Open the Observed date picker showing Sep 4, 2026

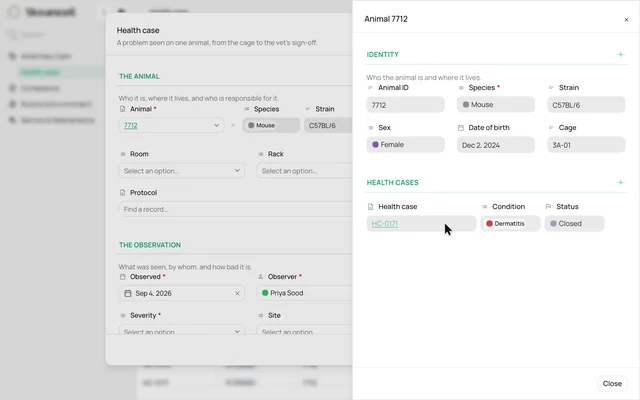[x=182, y=293]
